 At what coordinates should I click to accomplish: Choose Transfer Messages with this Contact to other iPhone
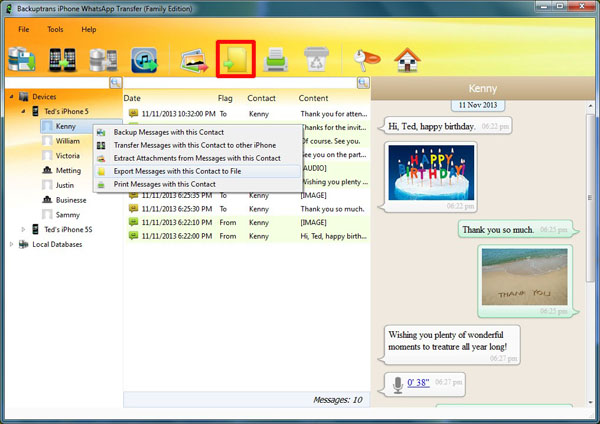(x=197, y=145)
